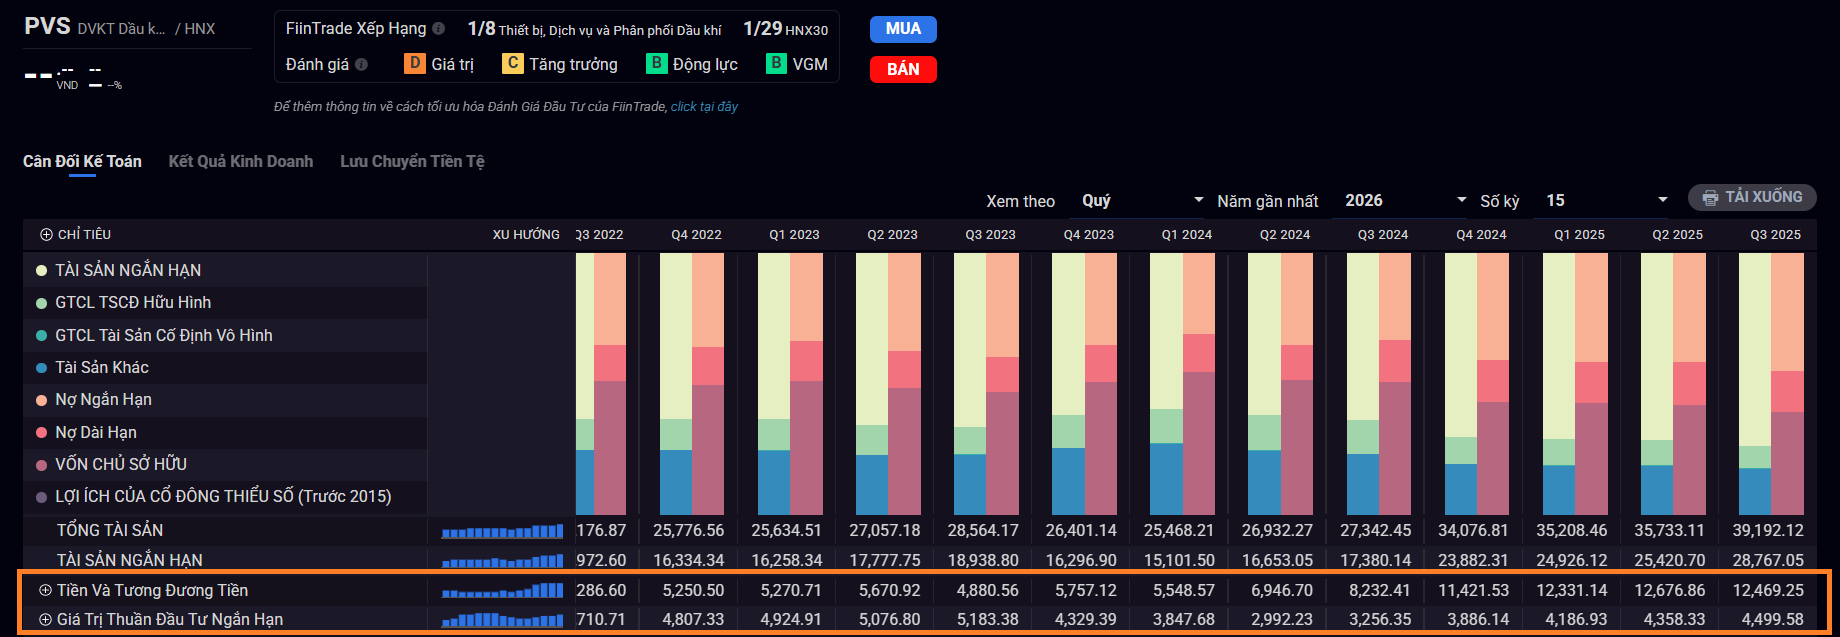This screenshot has width=1840, height=637.
Task: Click the C rating badge for Tăng trưởng
Action: coord(512,64)
